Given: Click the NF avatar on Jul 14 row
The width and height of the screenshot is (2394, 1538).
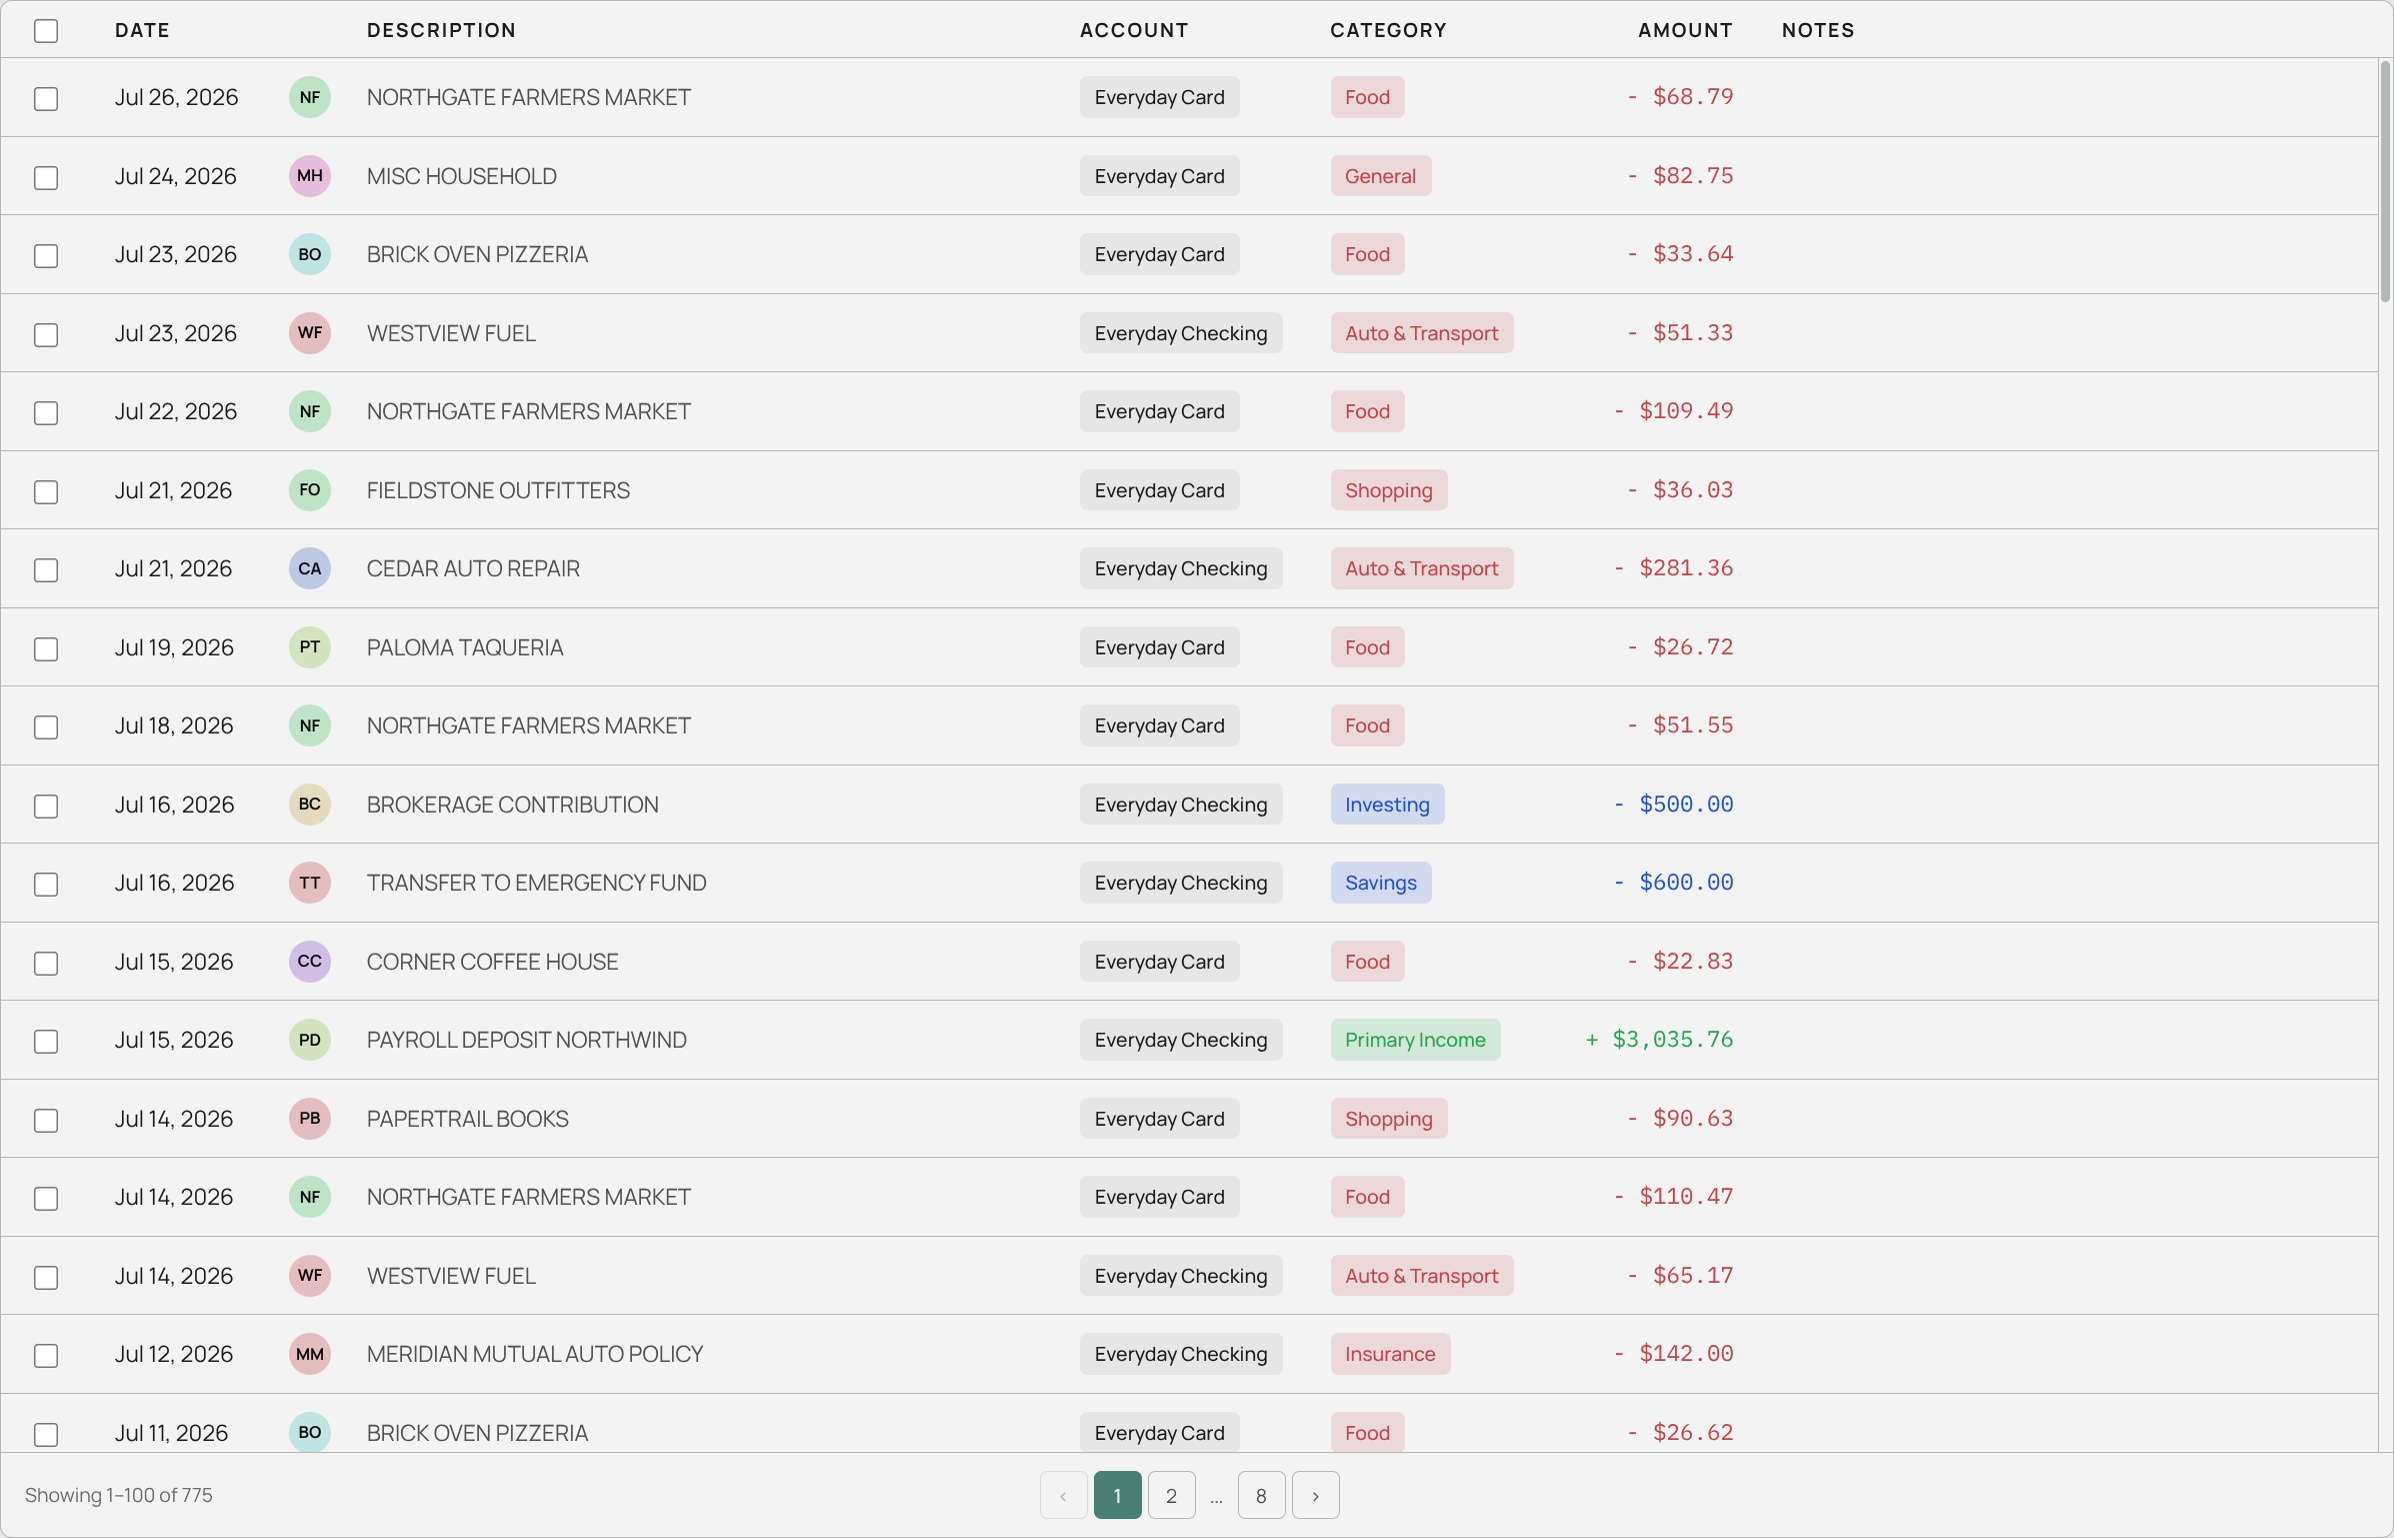Looking at the screenshot, I should (310, 1196).
